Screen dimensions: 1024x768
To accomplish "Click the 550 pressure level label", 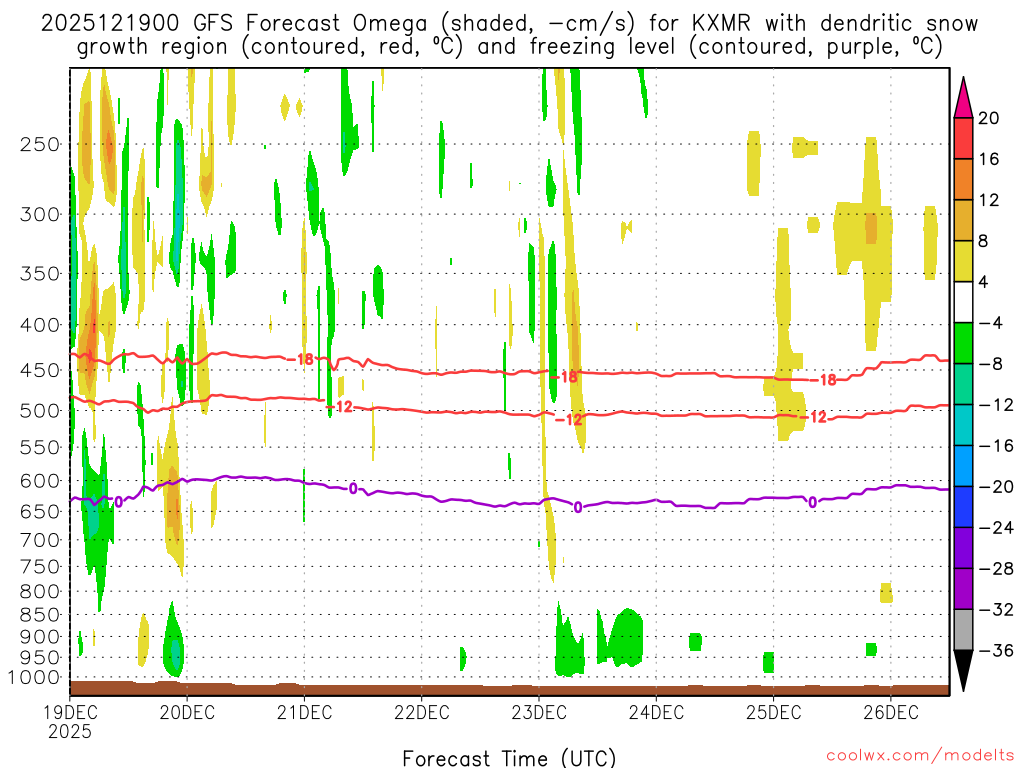I will pyautogui.click(x=40, y=447).
